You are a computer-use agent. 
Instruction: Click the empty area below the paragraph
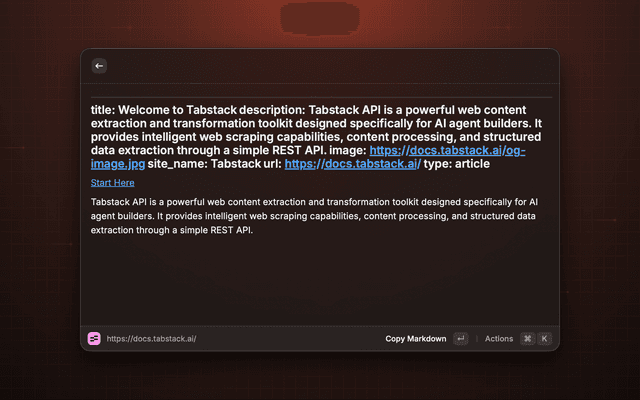320,282
